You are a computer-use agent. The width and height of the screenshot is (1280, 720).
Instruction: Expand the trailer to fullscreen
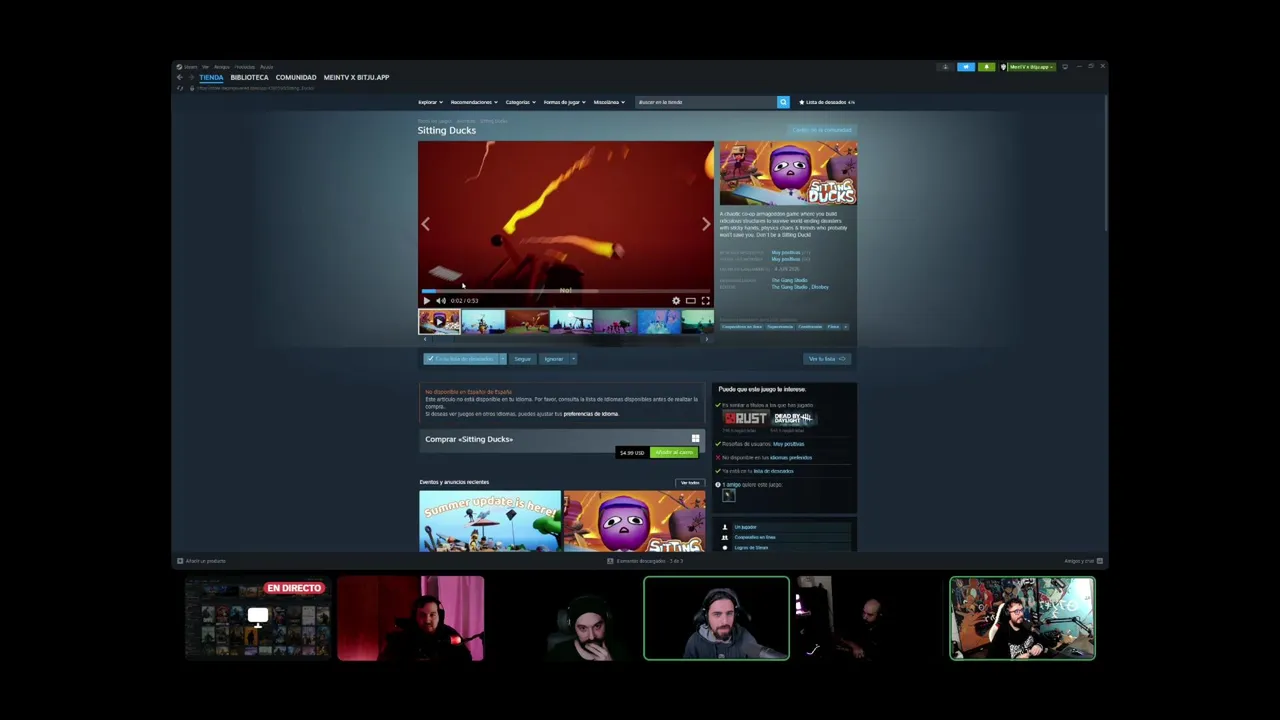[705, 300]
